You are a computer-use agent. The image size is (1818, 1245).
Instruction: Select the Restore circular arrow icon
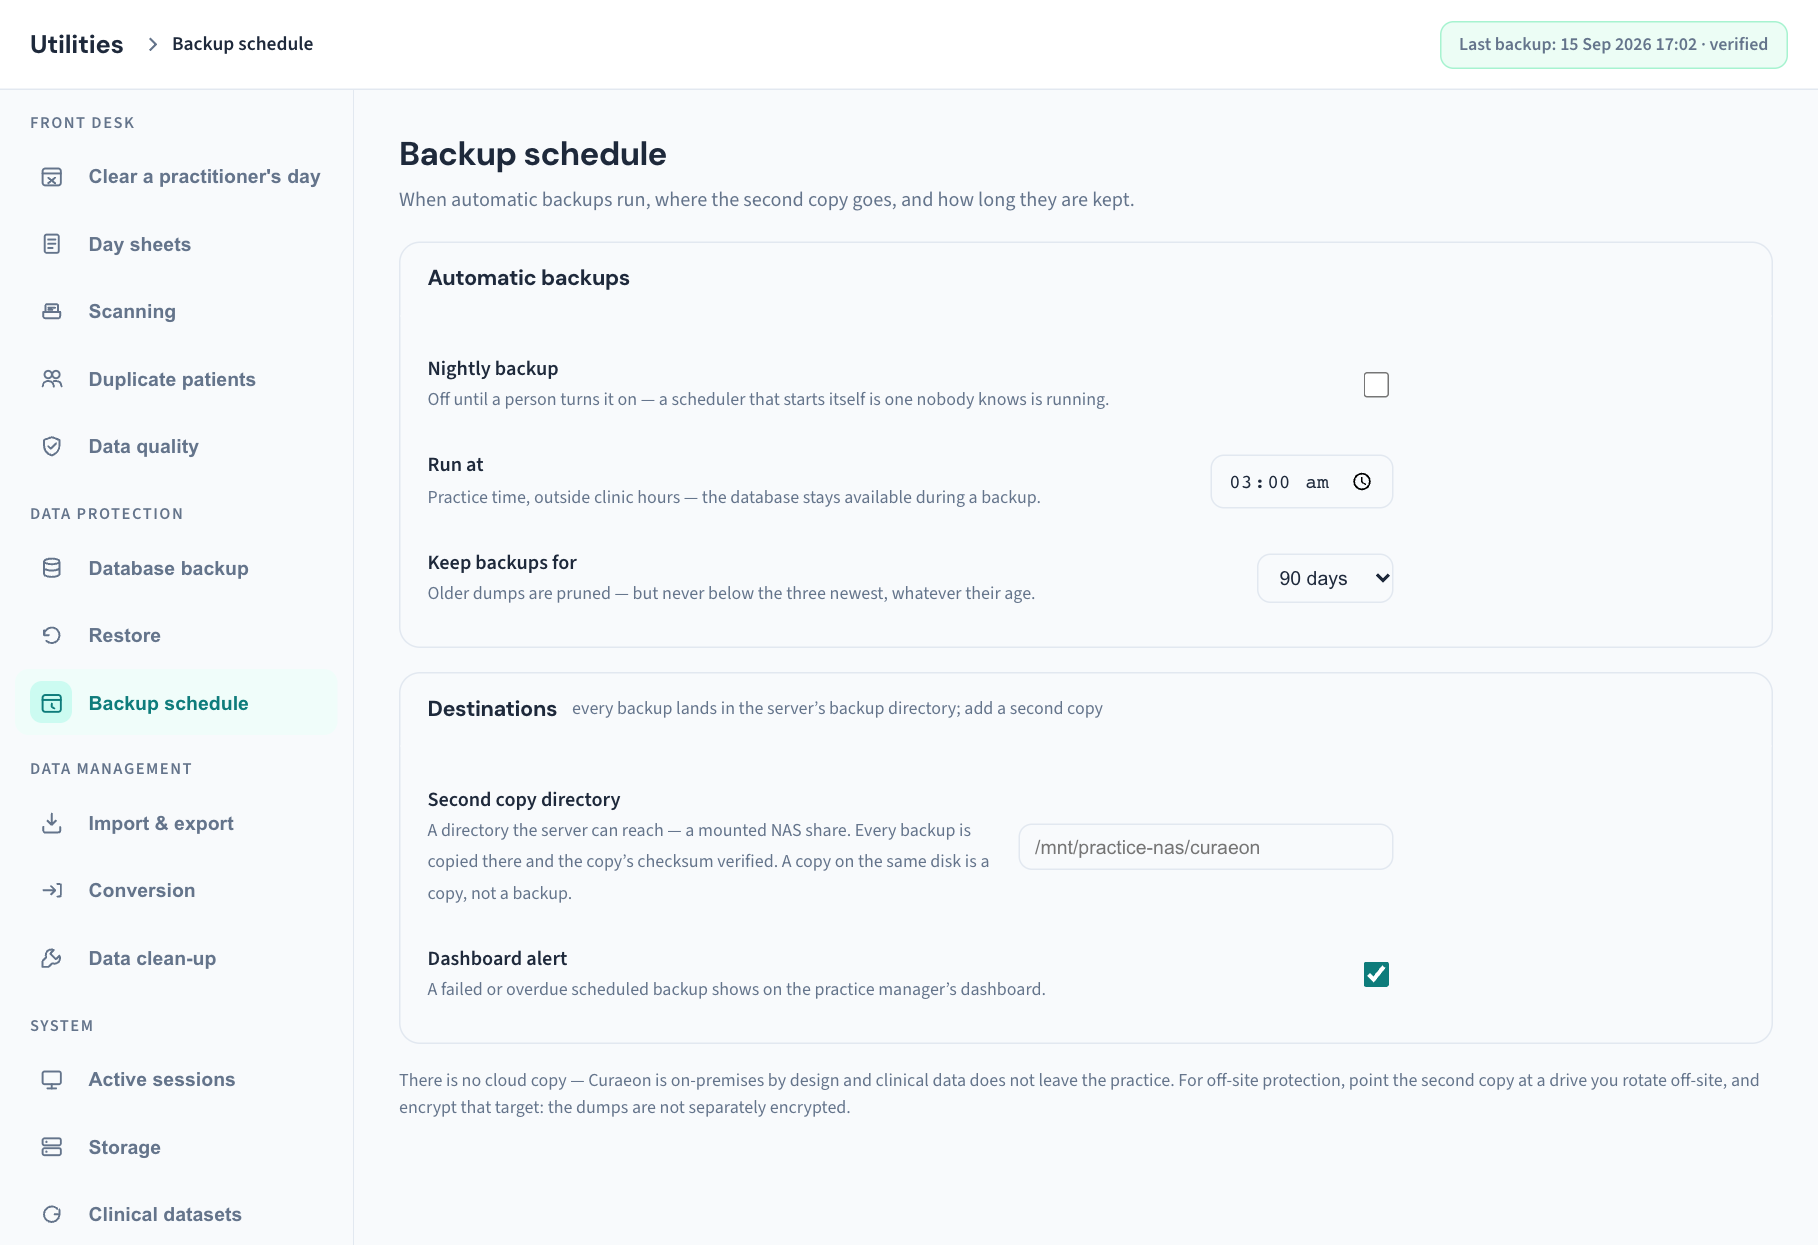(x=52, y=636)
